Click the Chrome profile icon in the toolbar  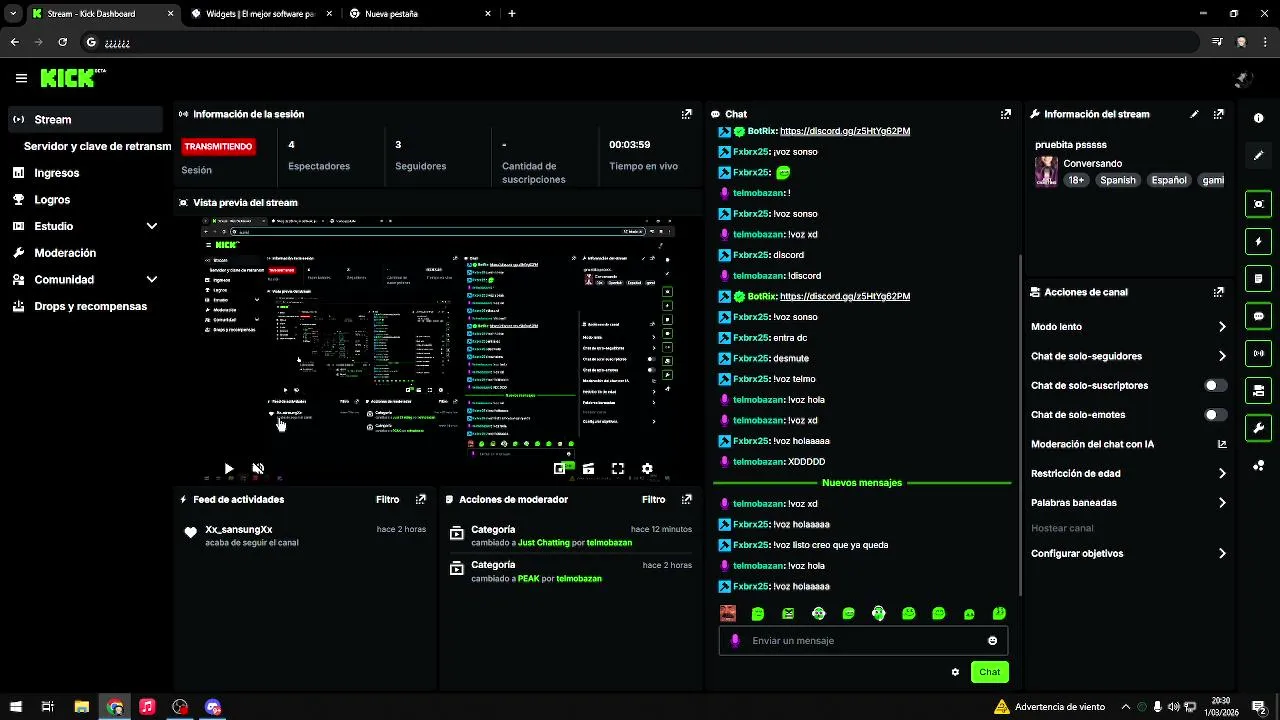tap(1241, 42)
